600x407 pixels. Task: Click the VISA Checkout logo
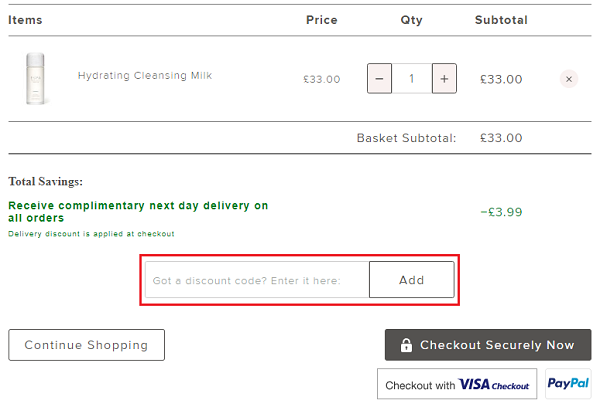(494, 384)
